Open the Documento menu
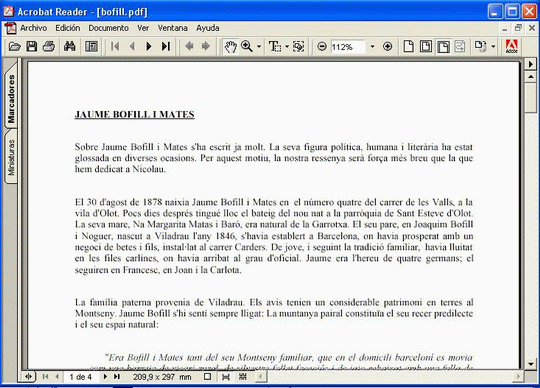The width and height of the screenshot is (540, 388). (x=108, y=28)
